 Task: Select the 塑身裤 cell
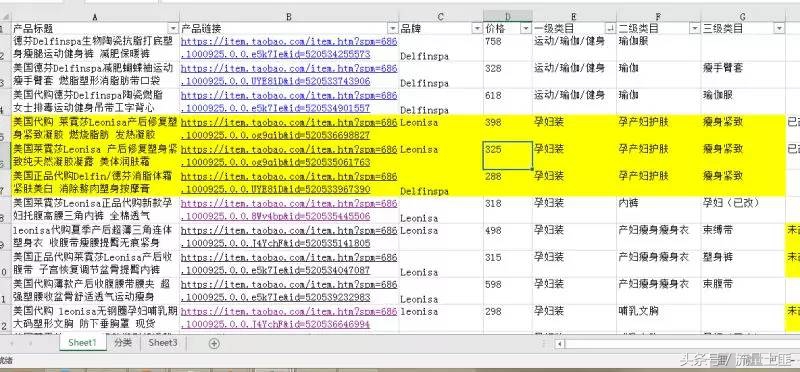pyautogui.click(x=743, y=264)
